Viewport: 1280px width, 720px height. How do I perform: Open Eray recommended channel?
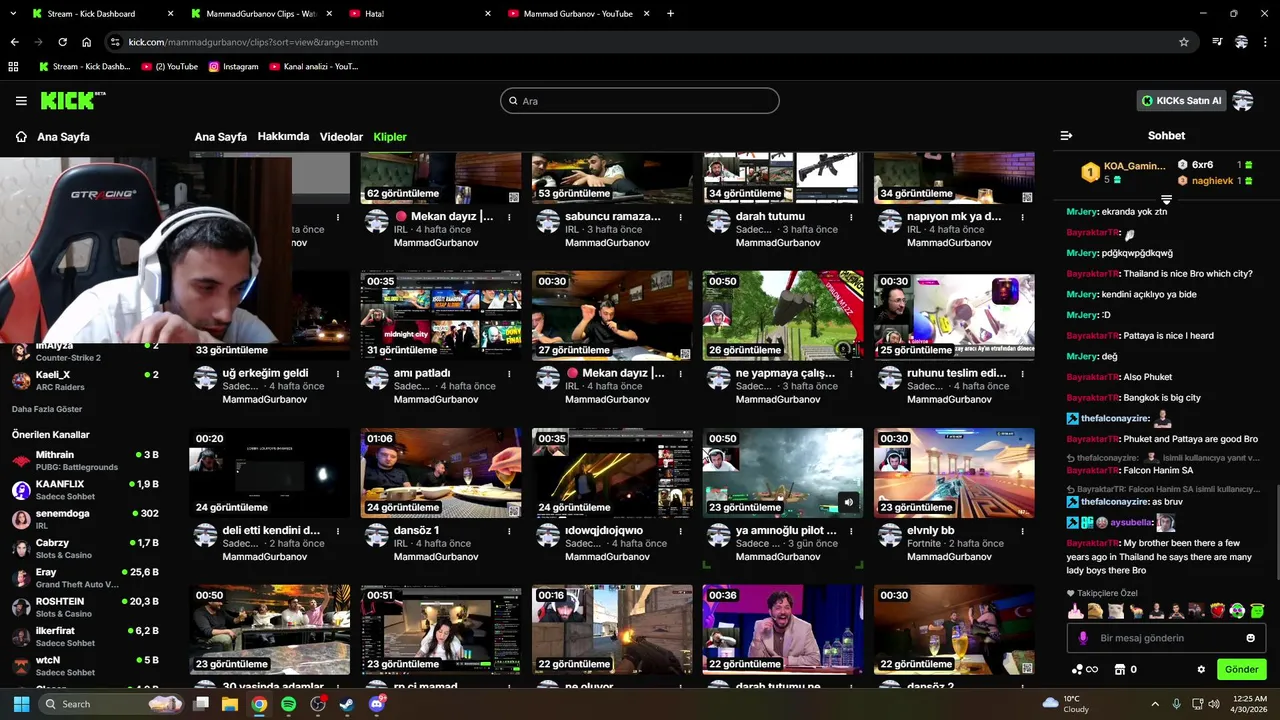[85, 578]
